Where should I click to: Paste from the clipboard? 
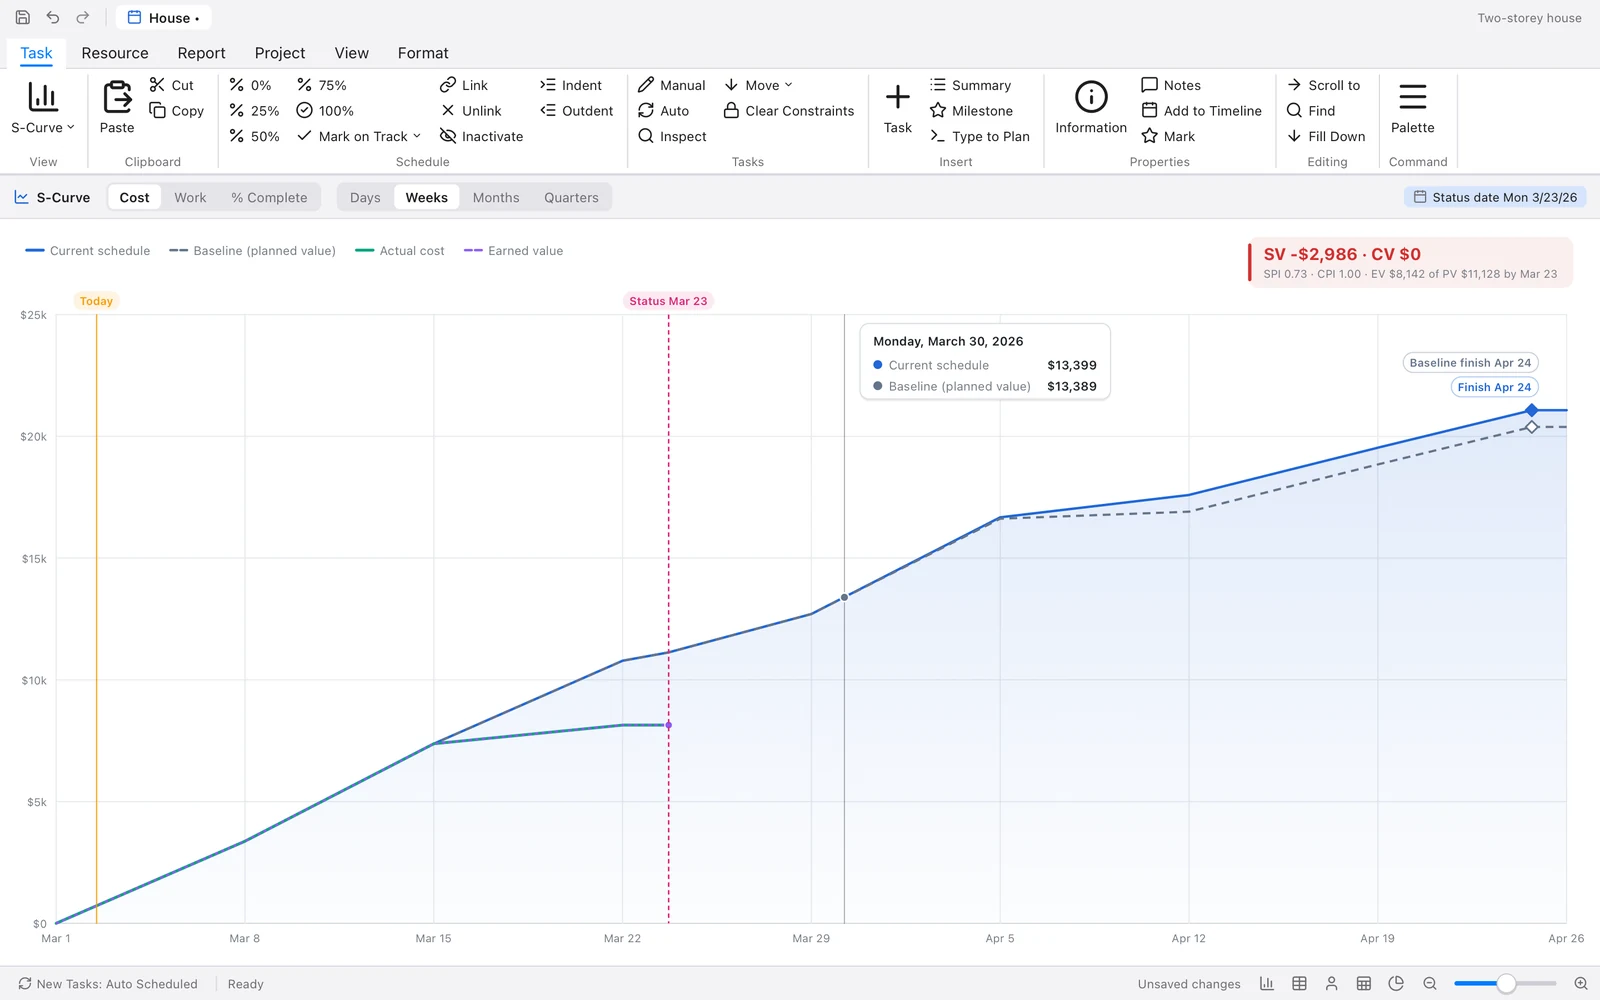click(x=117, y=108)
